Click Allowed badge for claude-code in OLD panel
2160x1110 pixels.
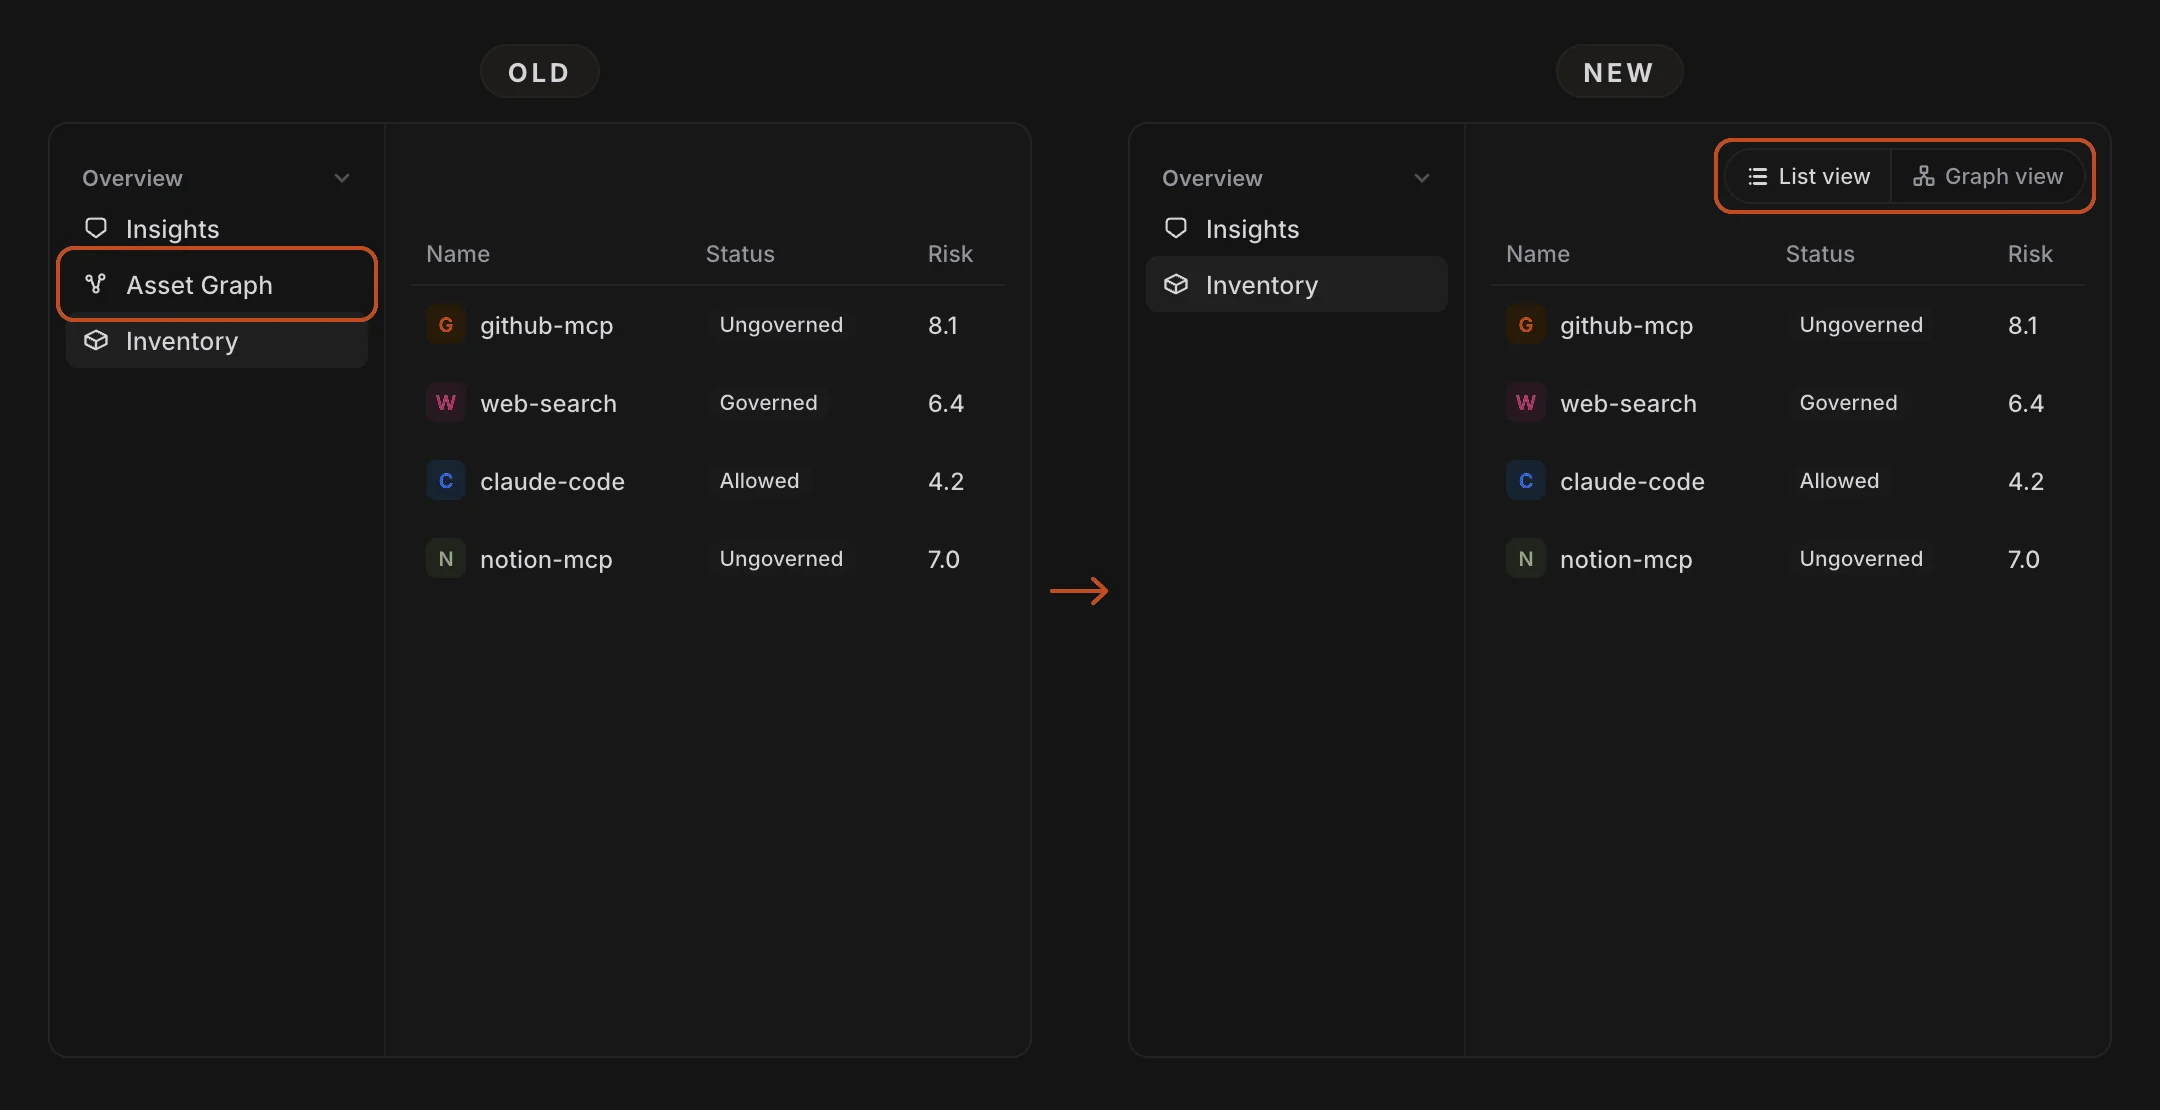coord(759,481)
